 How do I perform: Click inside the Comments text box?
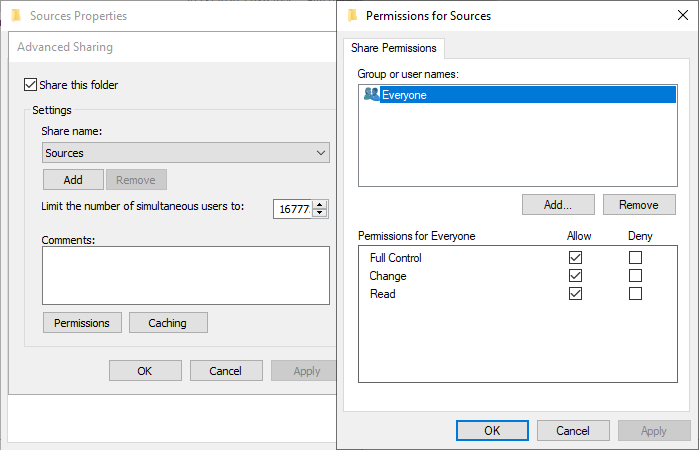click(186, 276)
